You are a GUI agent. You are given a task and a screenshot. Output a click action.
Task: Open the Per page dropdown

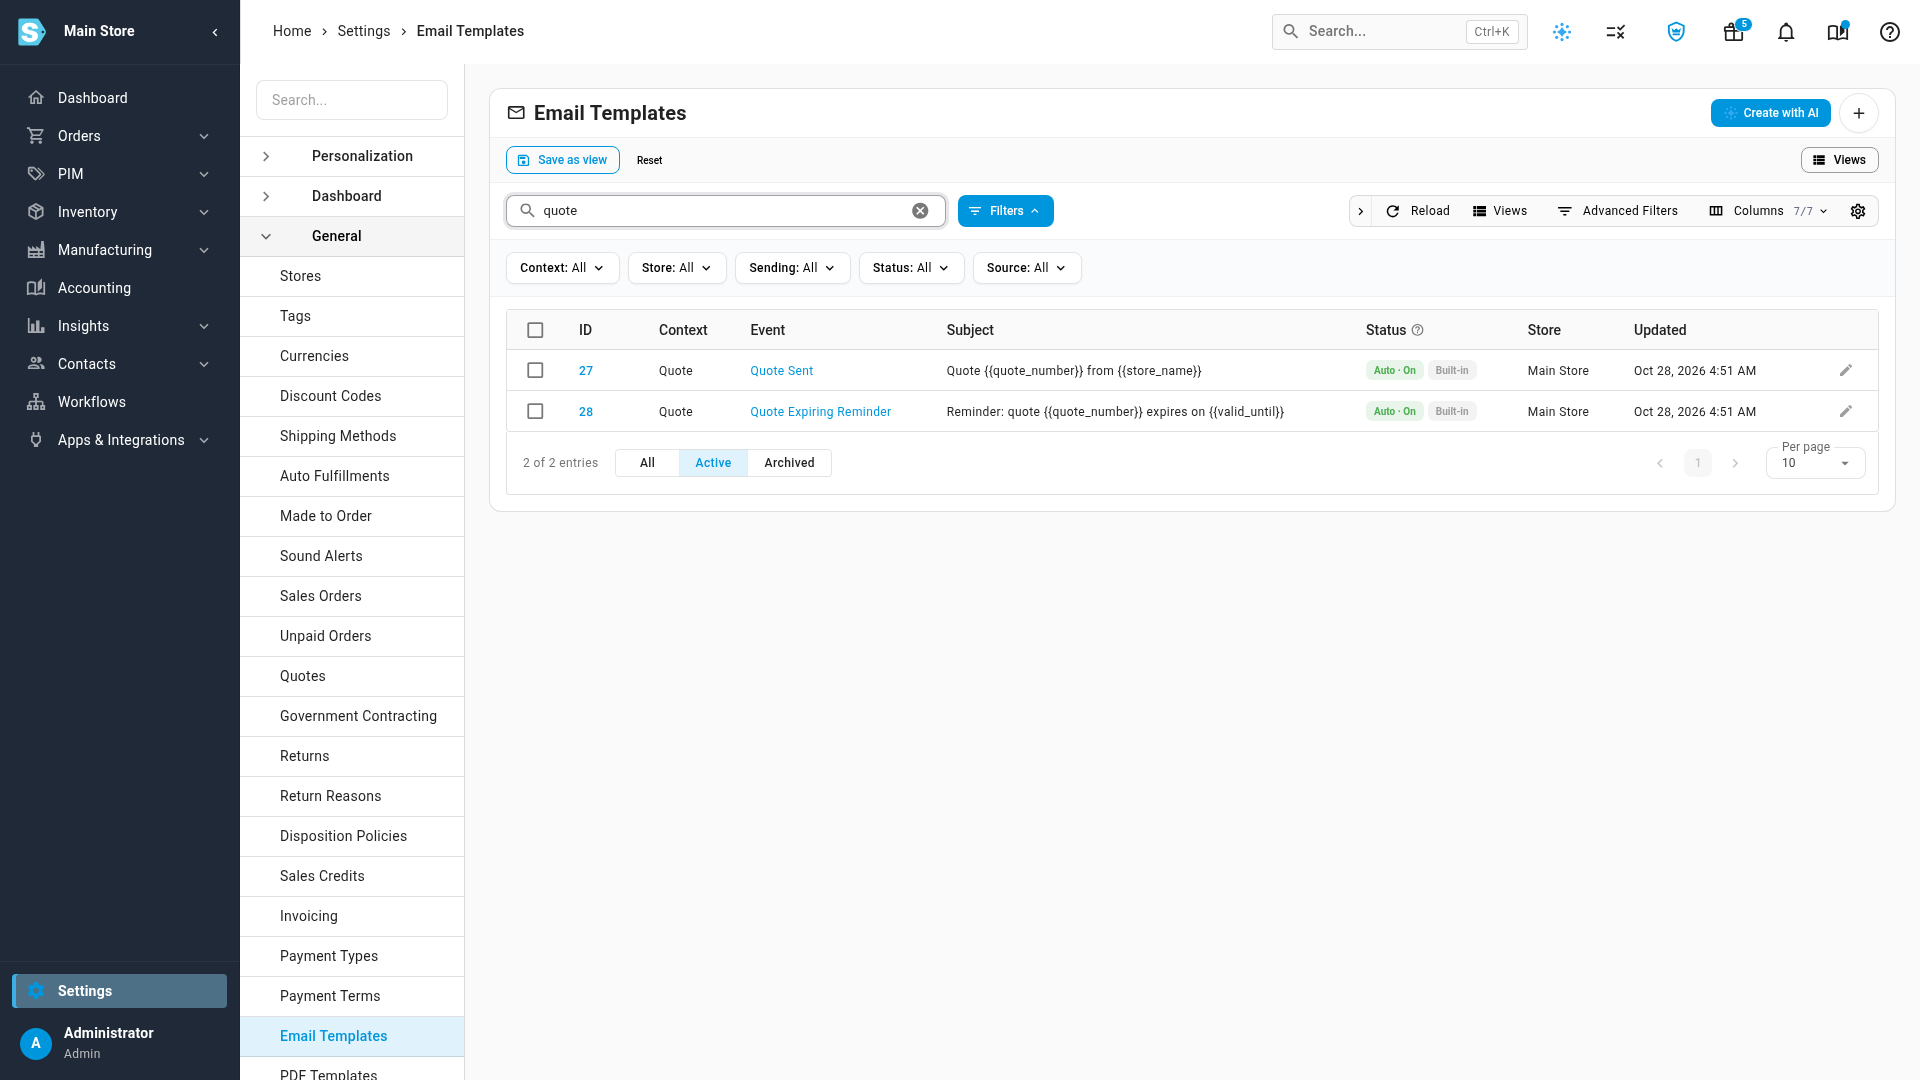(x=1815, y=463)
